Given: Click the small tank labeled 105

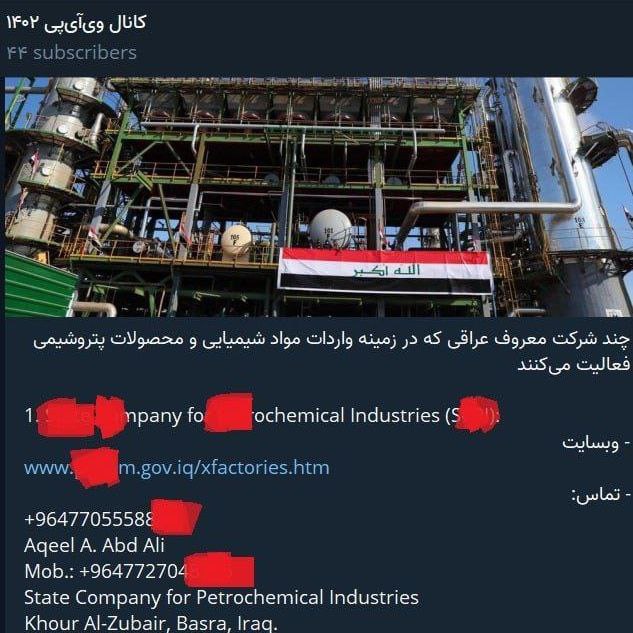Looking at the screenshot, I should coord(236,241).
